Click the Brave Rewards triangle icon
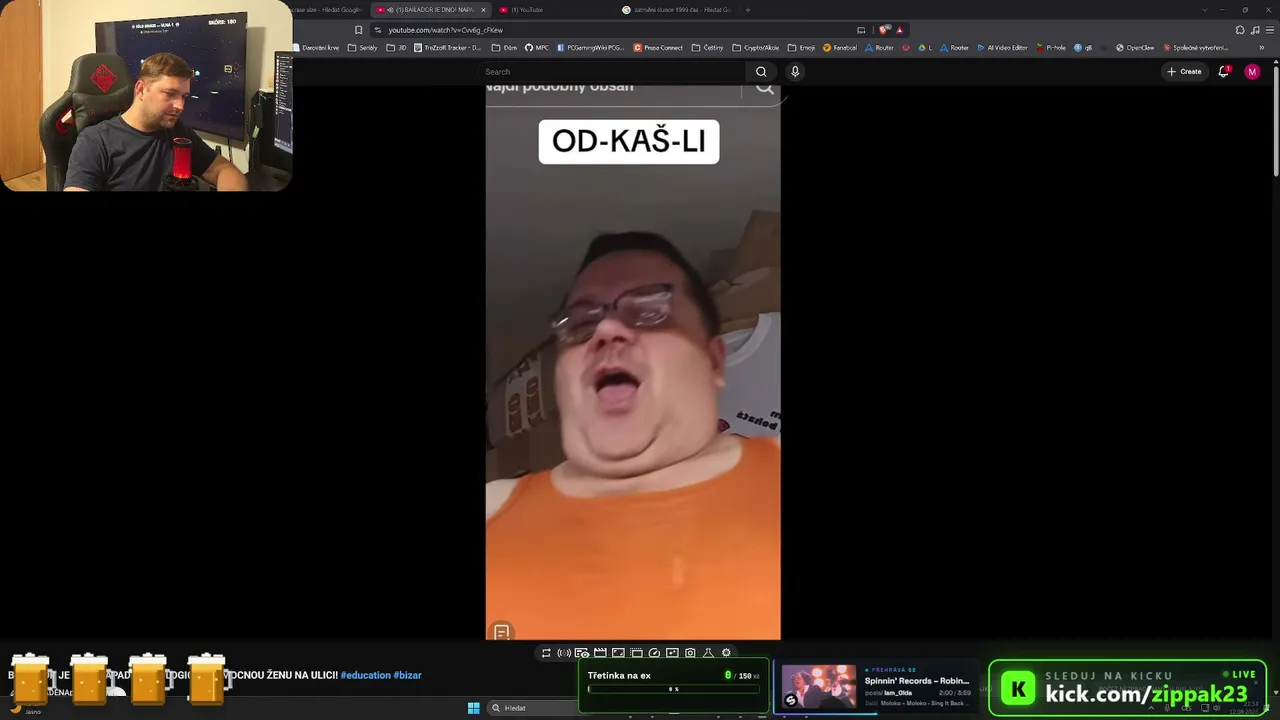The height and width of the screenshot is (720, 1280). point(899,30)
